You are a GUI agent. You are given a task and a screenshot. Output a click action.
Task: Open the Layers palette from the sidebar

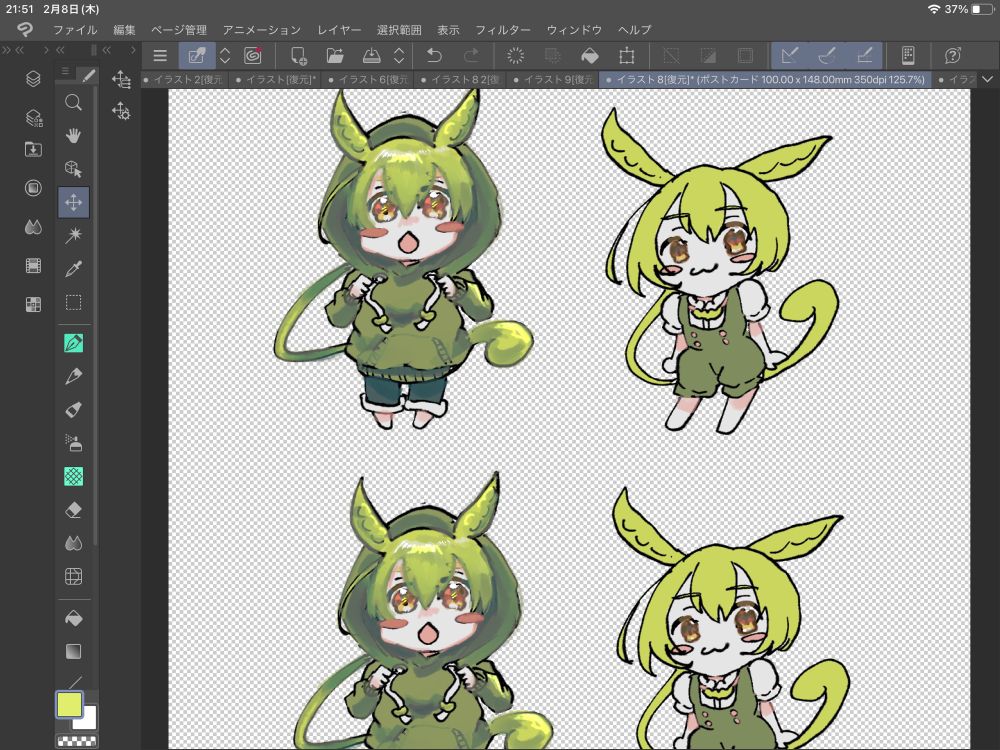click(33, 78)
